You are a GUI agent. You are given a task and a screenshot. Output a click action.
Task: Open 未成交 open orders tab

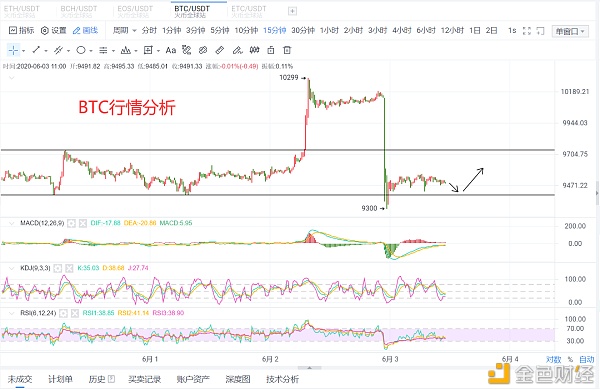20,379
